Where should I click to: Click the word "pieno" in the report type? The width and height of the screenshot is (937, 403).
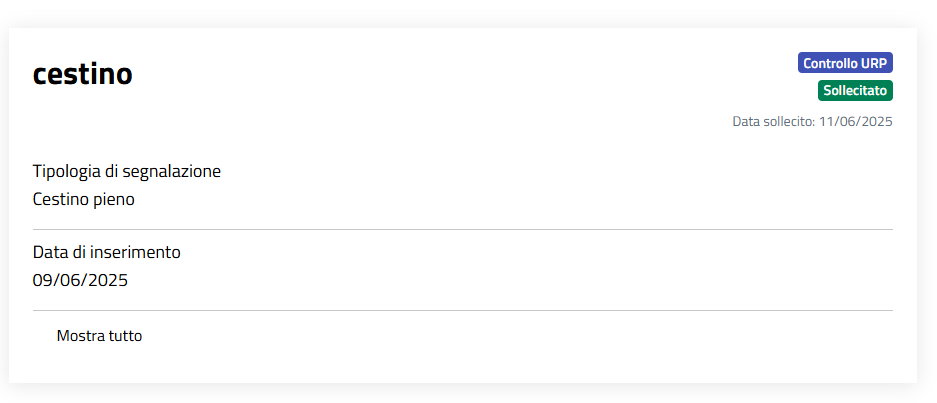point(113,199)
